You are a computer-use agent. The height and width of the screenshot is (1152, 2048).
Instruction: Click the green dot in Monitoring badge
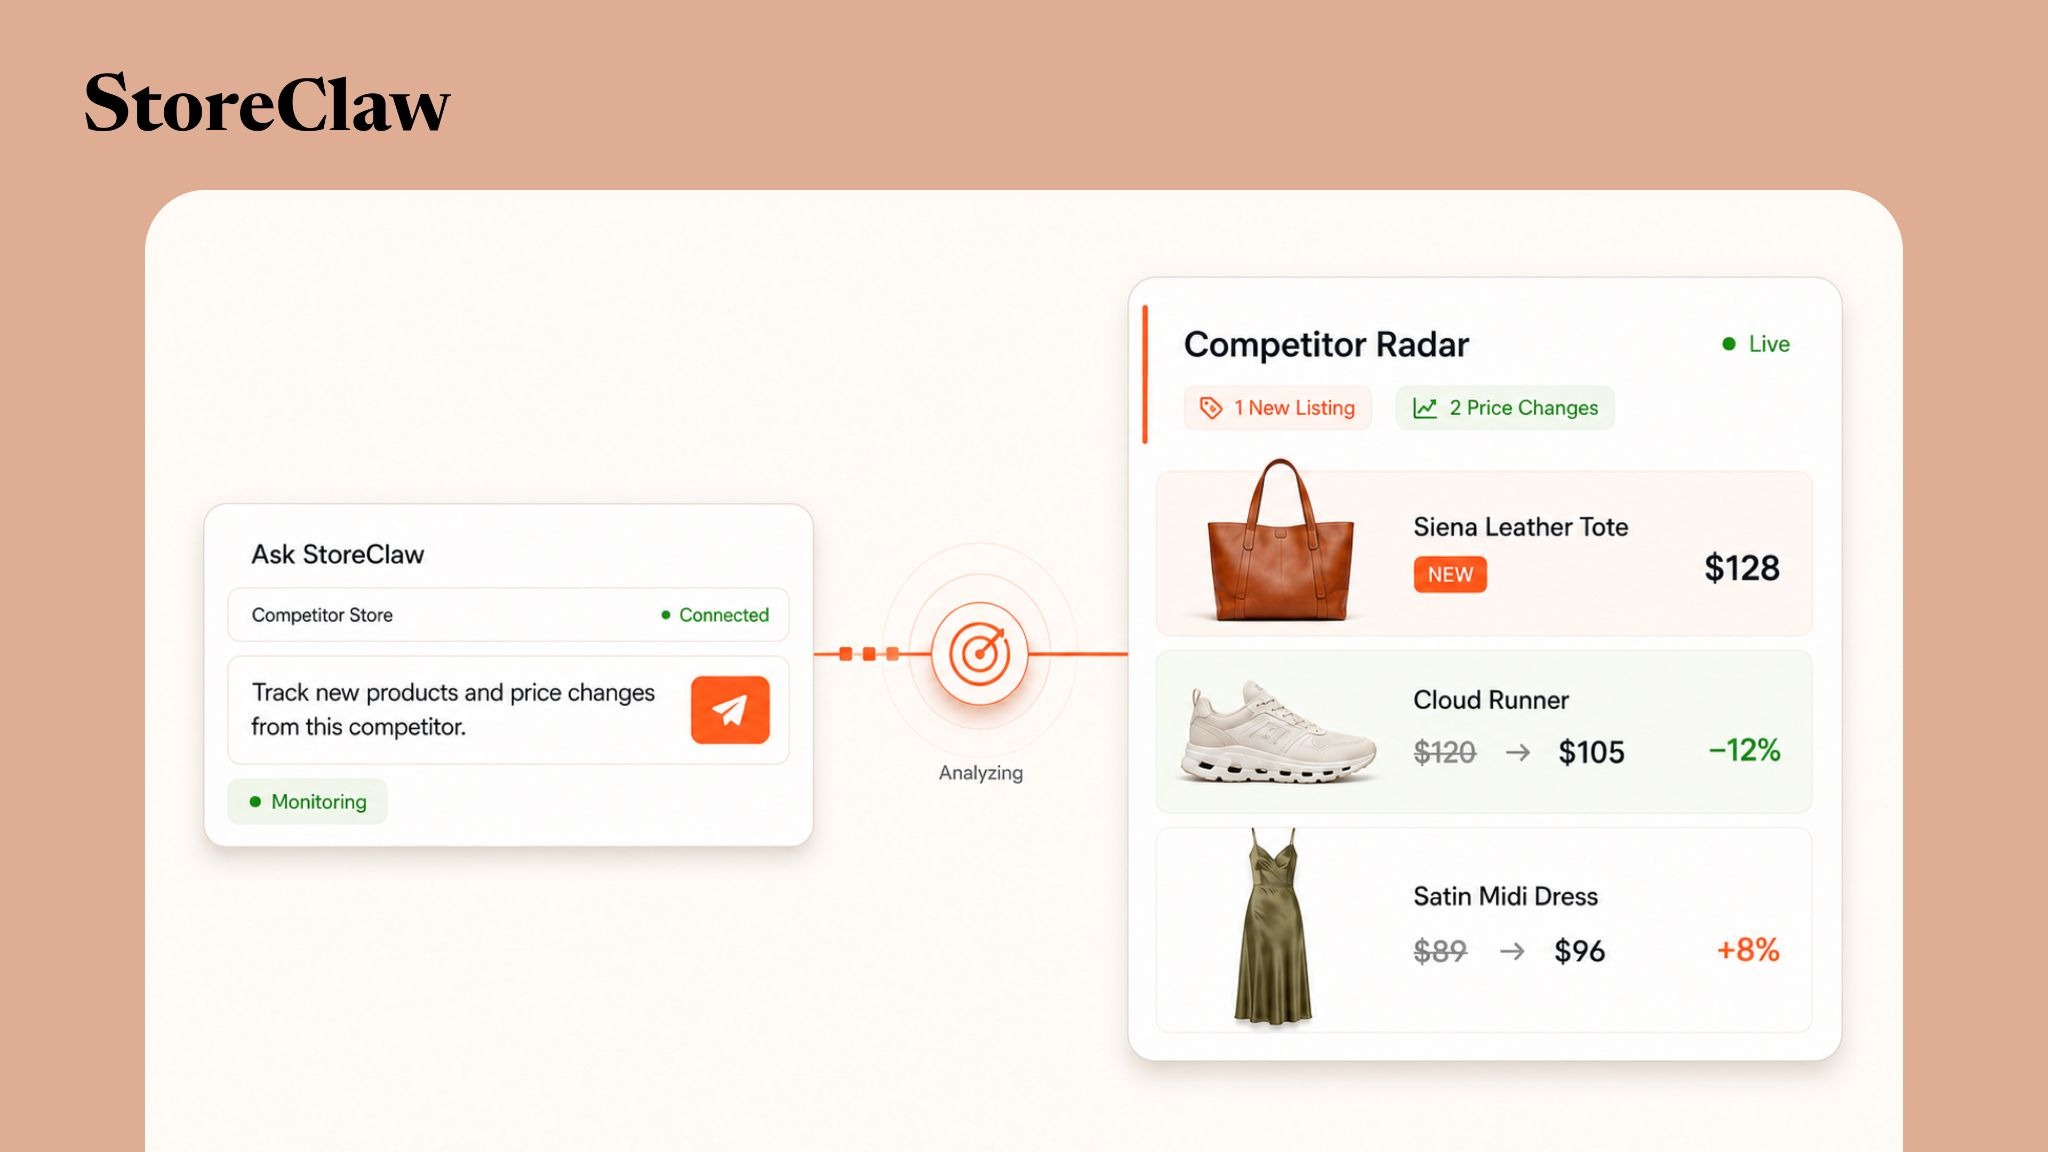coord(255,802)
